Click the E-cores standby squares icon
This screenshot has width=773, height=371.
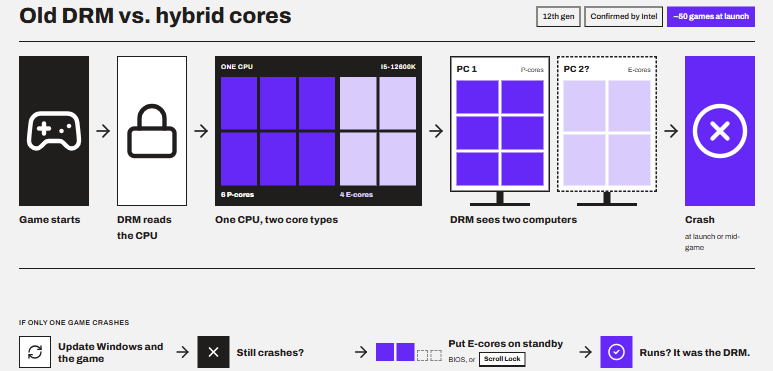pos(409,352)
